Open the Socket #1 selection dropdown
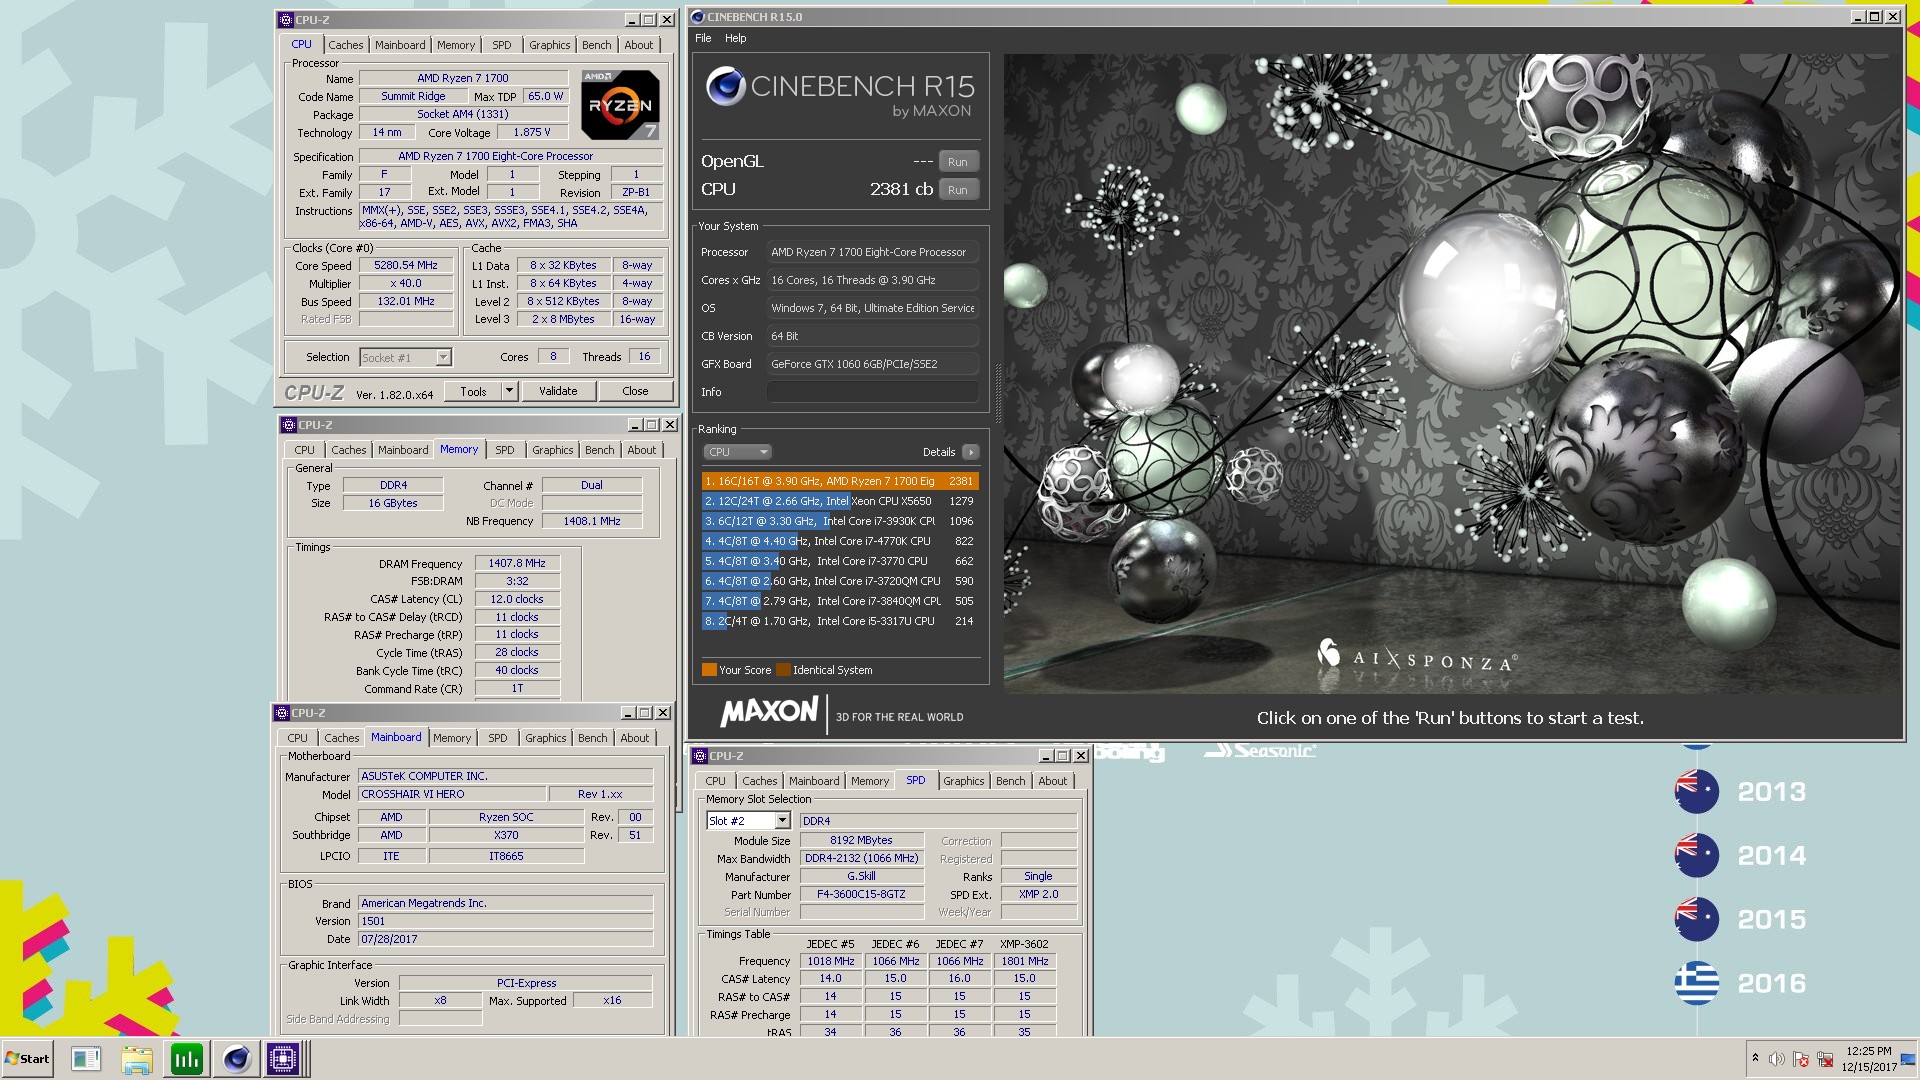The image size is (1920, 1080). click(443, 357)
